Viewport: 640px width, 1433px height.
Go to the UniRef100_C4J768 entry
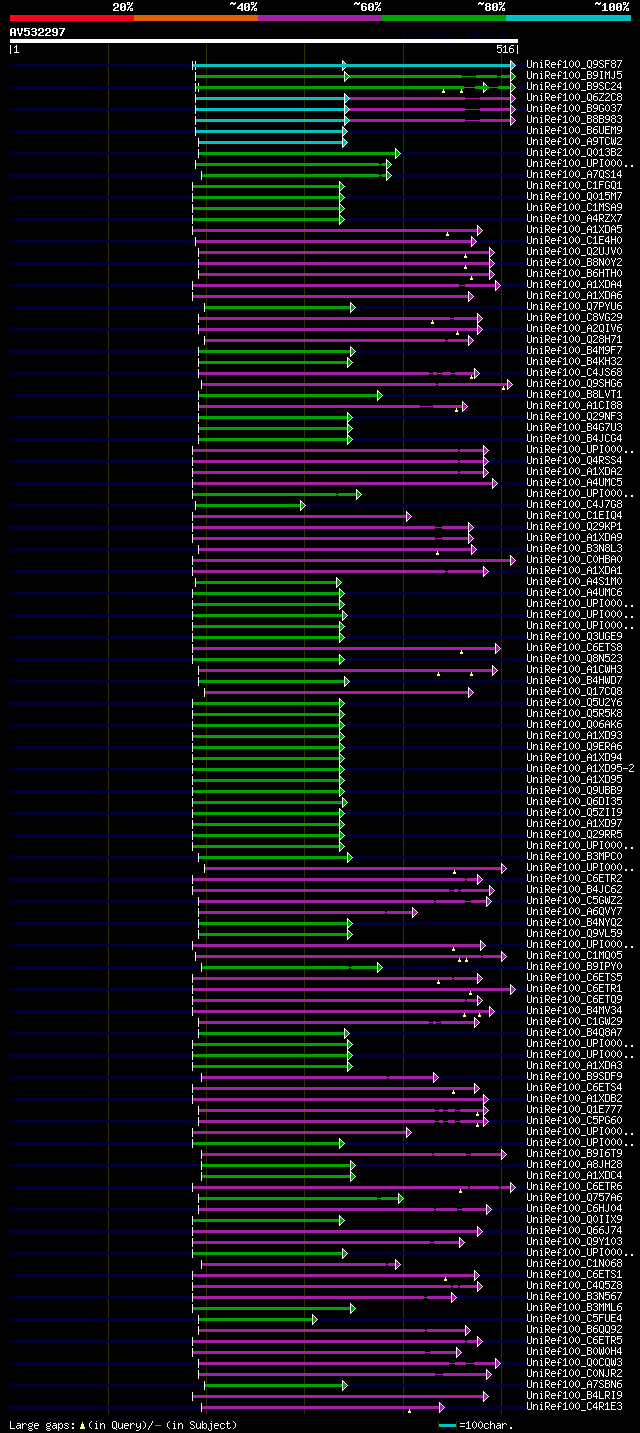pos(574,505)
